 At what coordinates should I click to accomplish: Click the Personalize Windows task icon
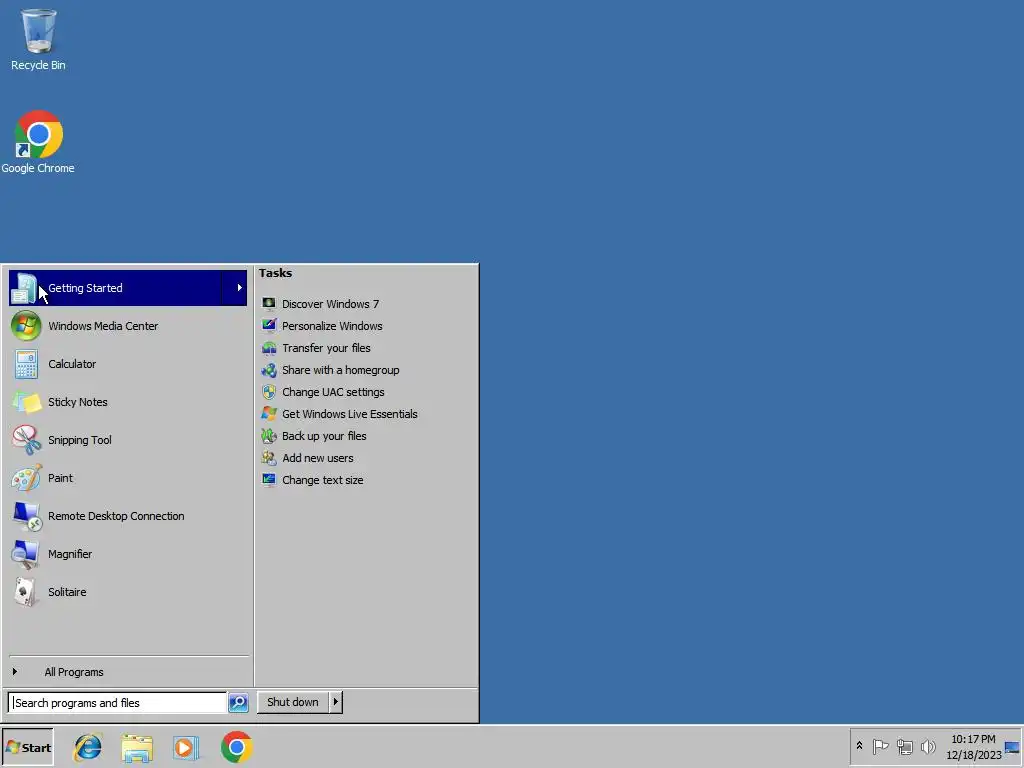click(x=268, y=325)
